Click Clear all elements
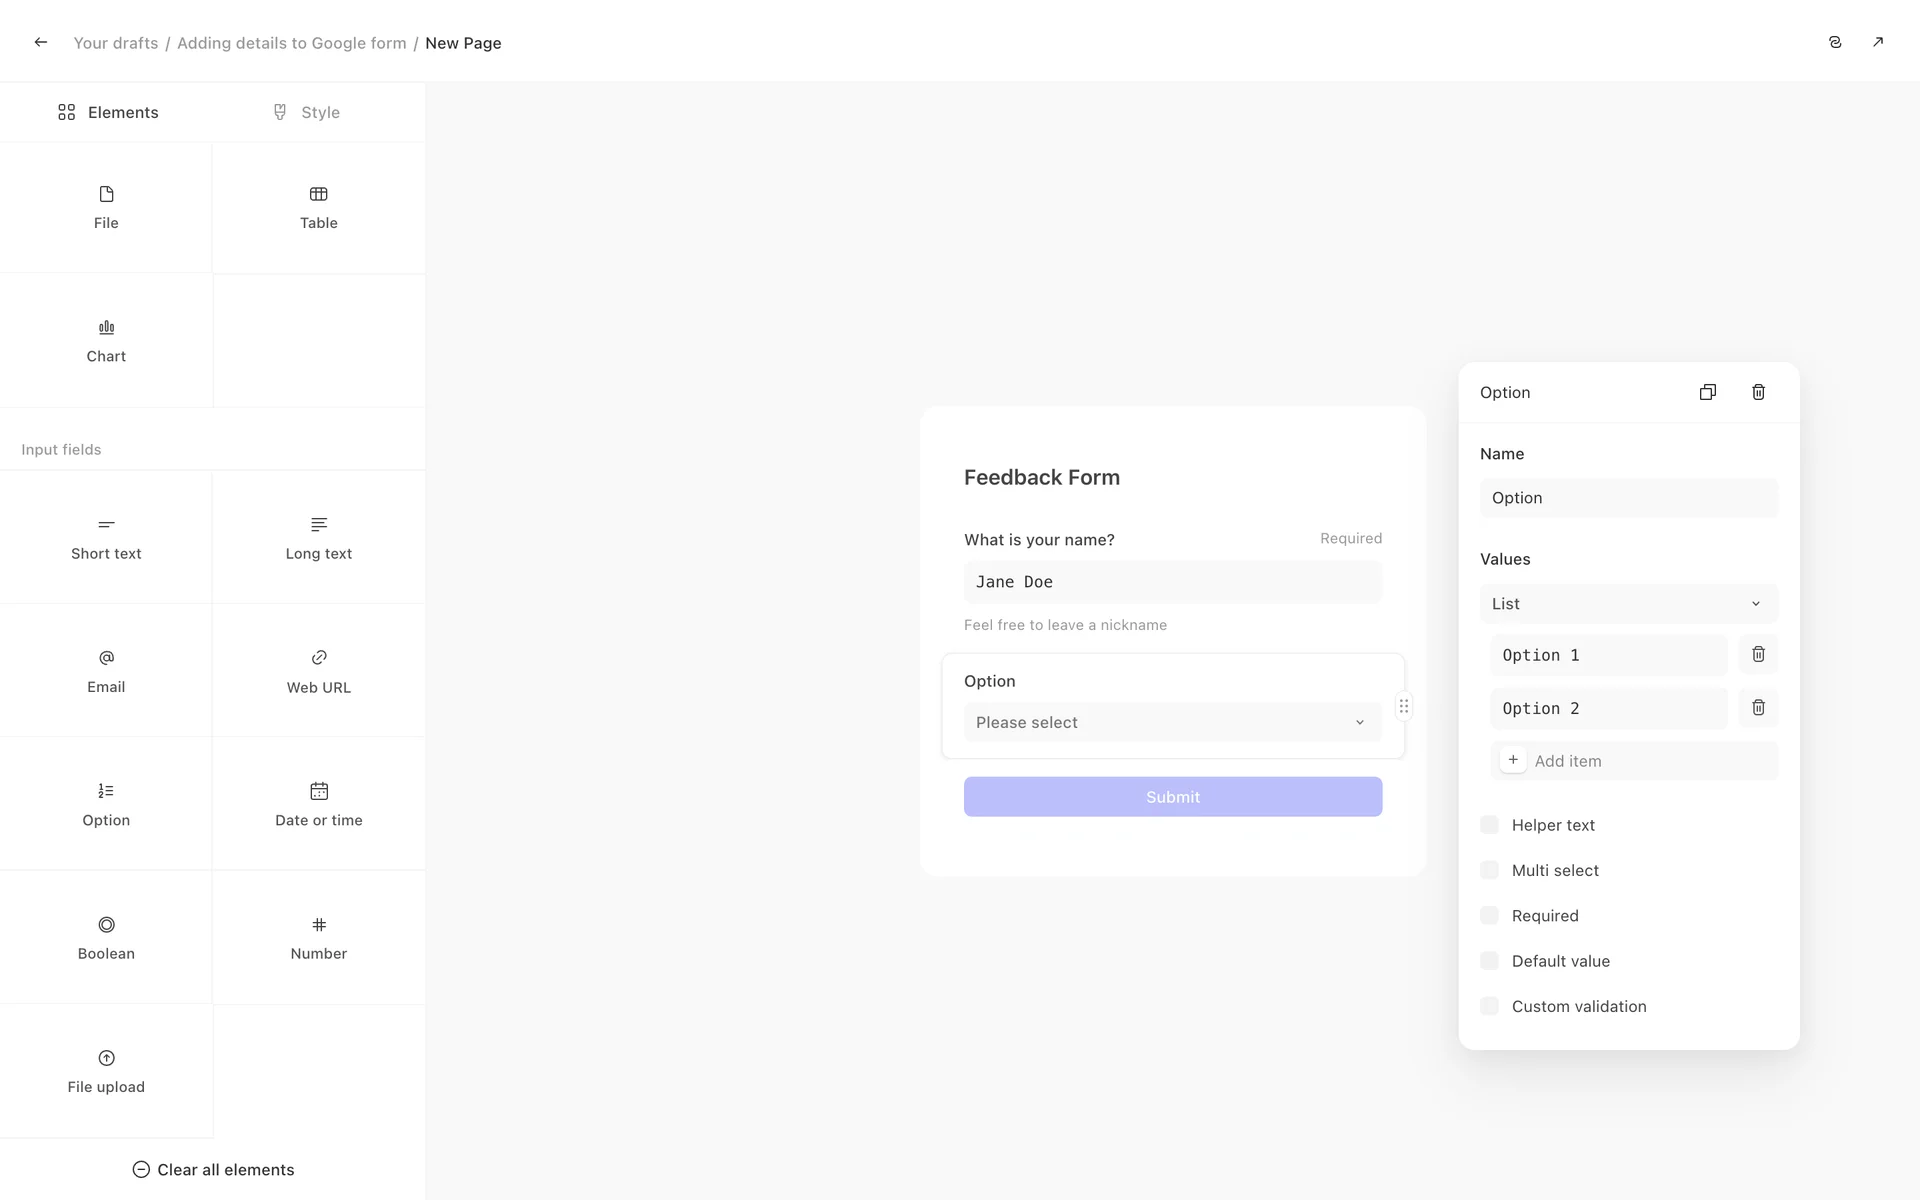This screenshot has width=1920, height=1200. 213,1170
